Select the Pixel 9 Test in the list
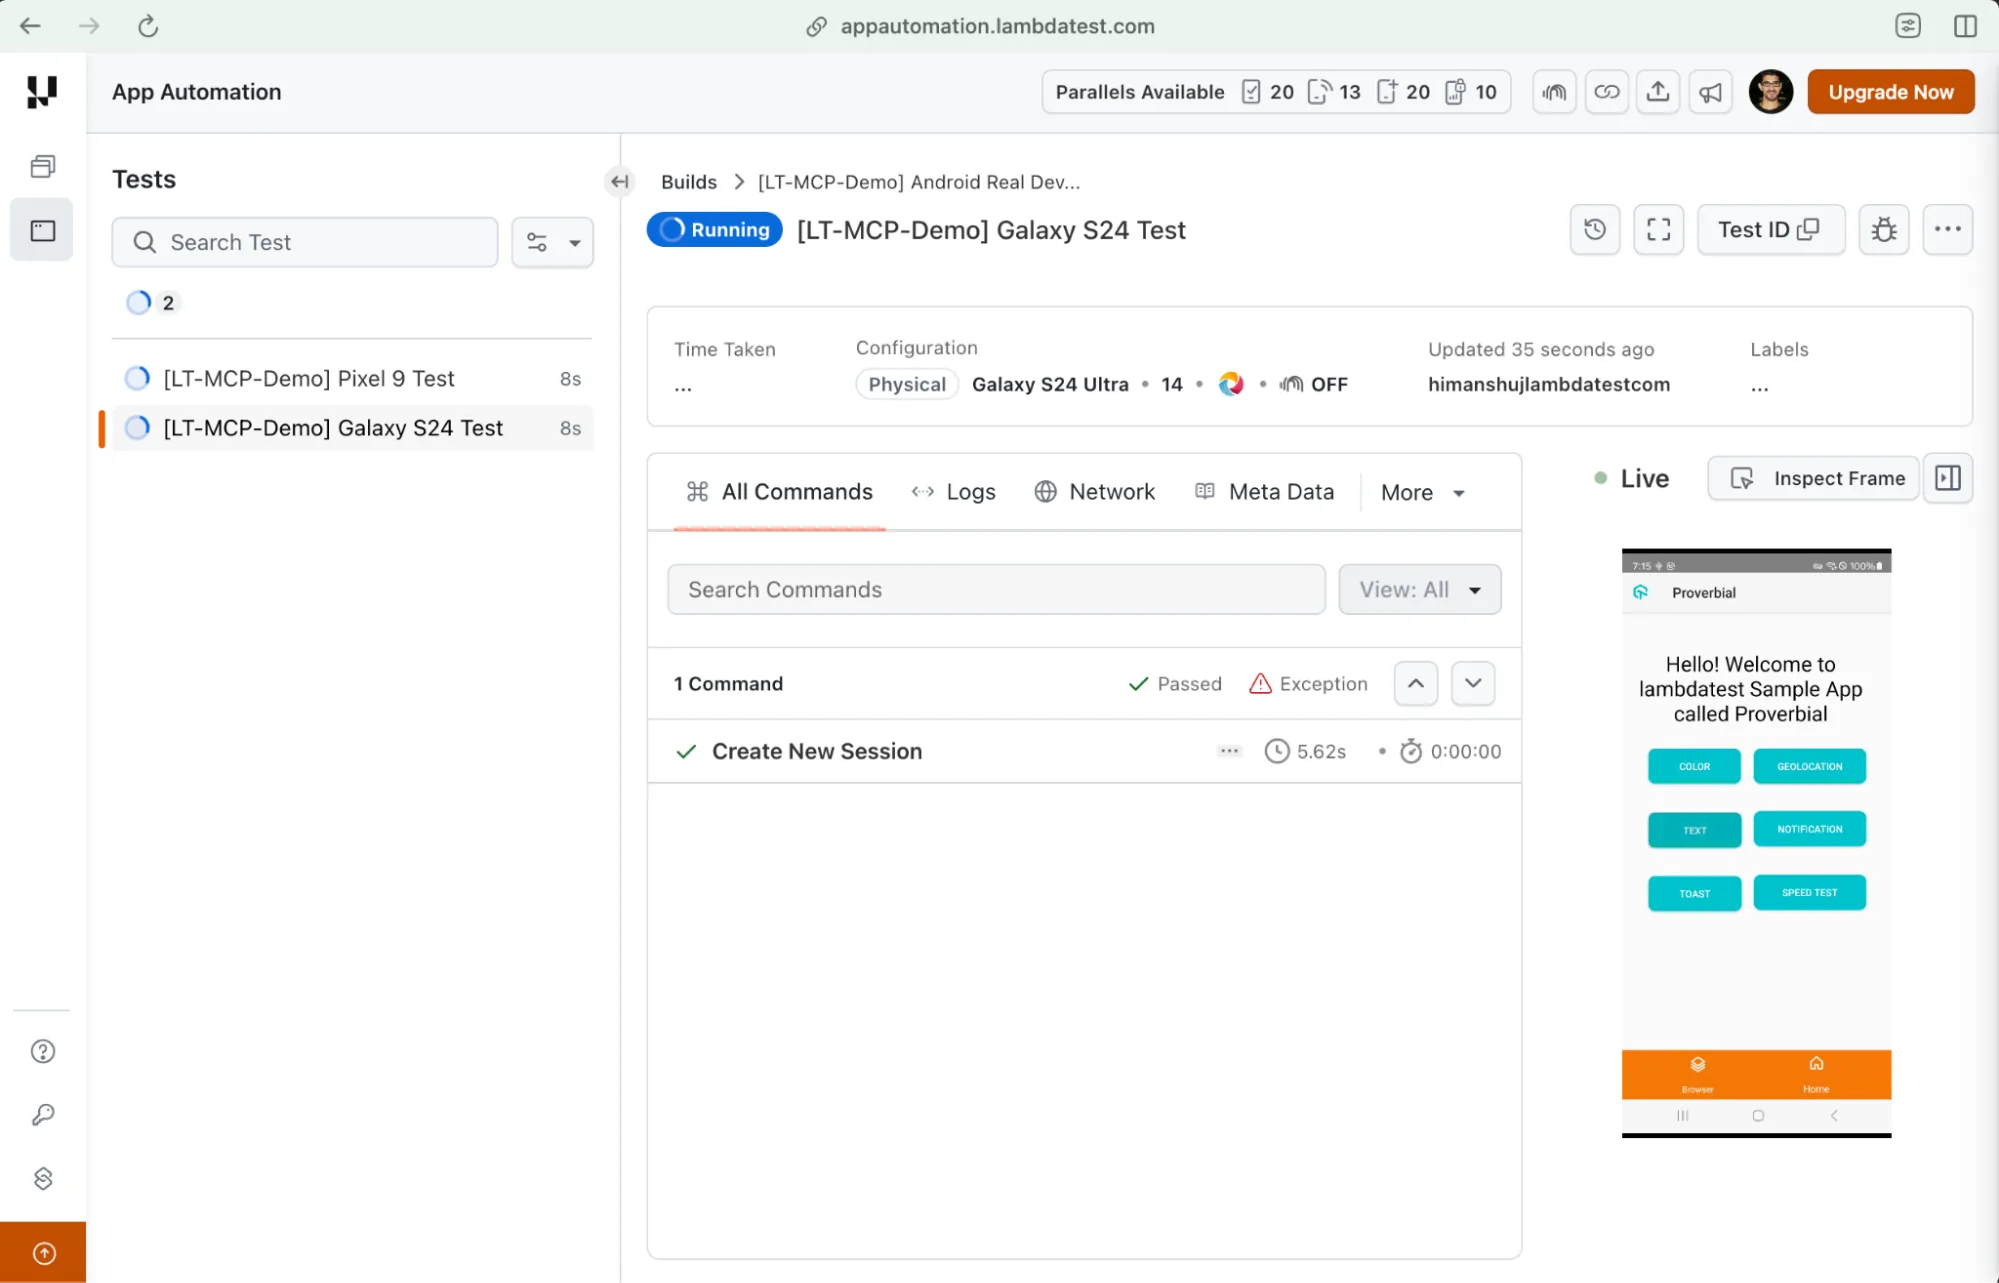 (x=352, y=379)
